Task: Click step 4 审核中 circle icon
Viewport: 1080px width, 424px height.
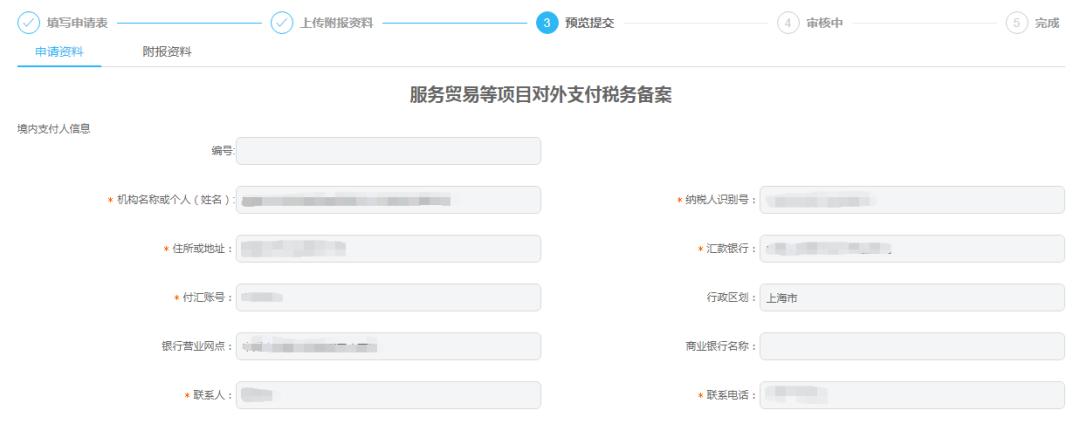Action: (x=788, y=23)
